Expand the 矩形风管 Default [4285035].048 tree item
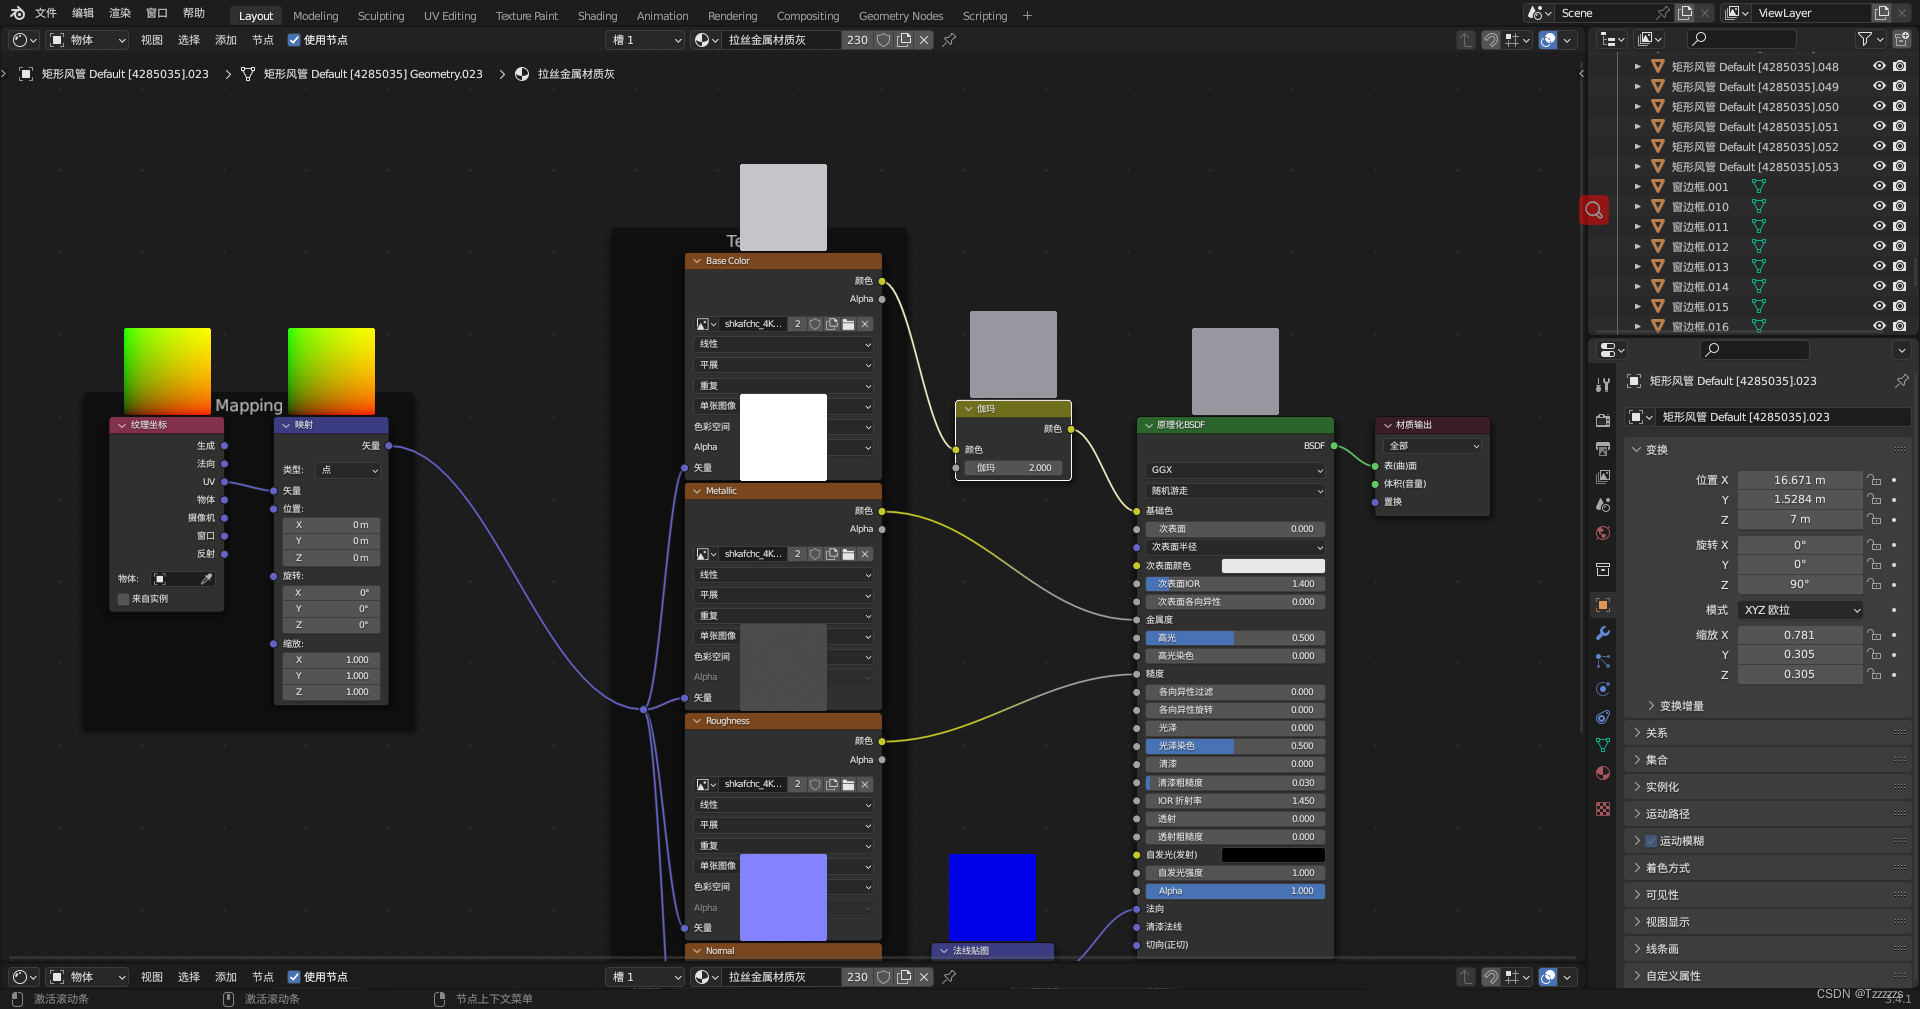 tap(1638, 67)
